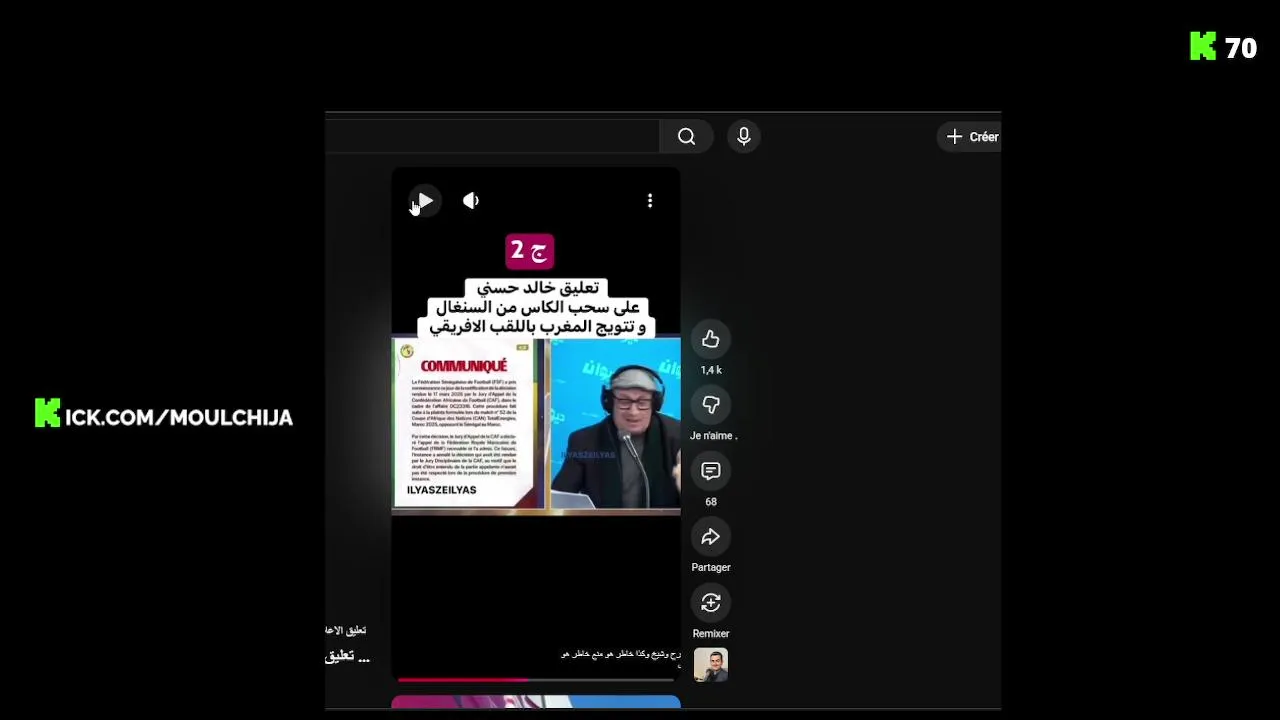1280x720 pixels.
Task: Dislike the Short with thumbs down
Action: 711,405
